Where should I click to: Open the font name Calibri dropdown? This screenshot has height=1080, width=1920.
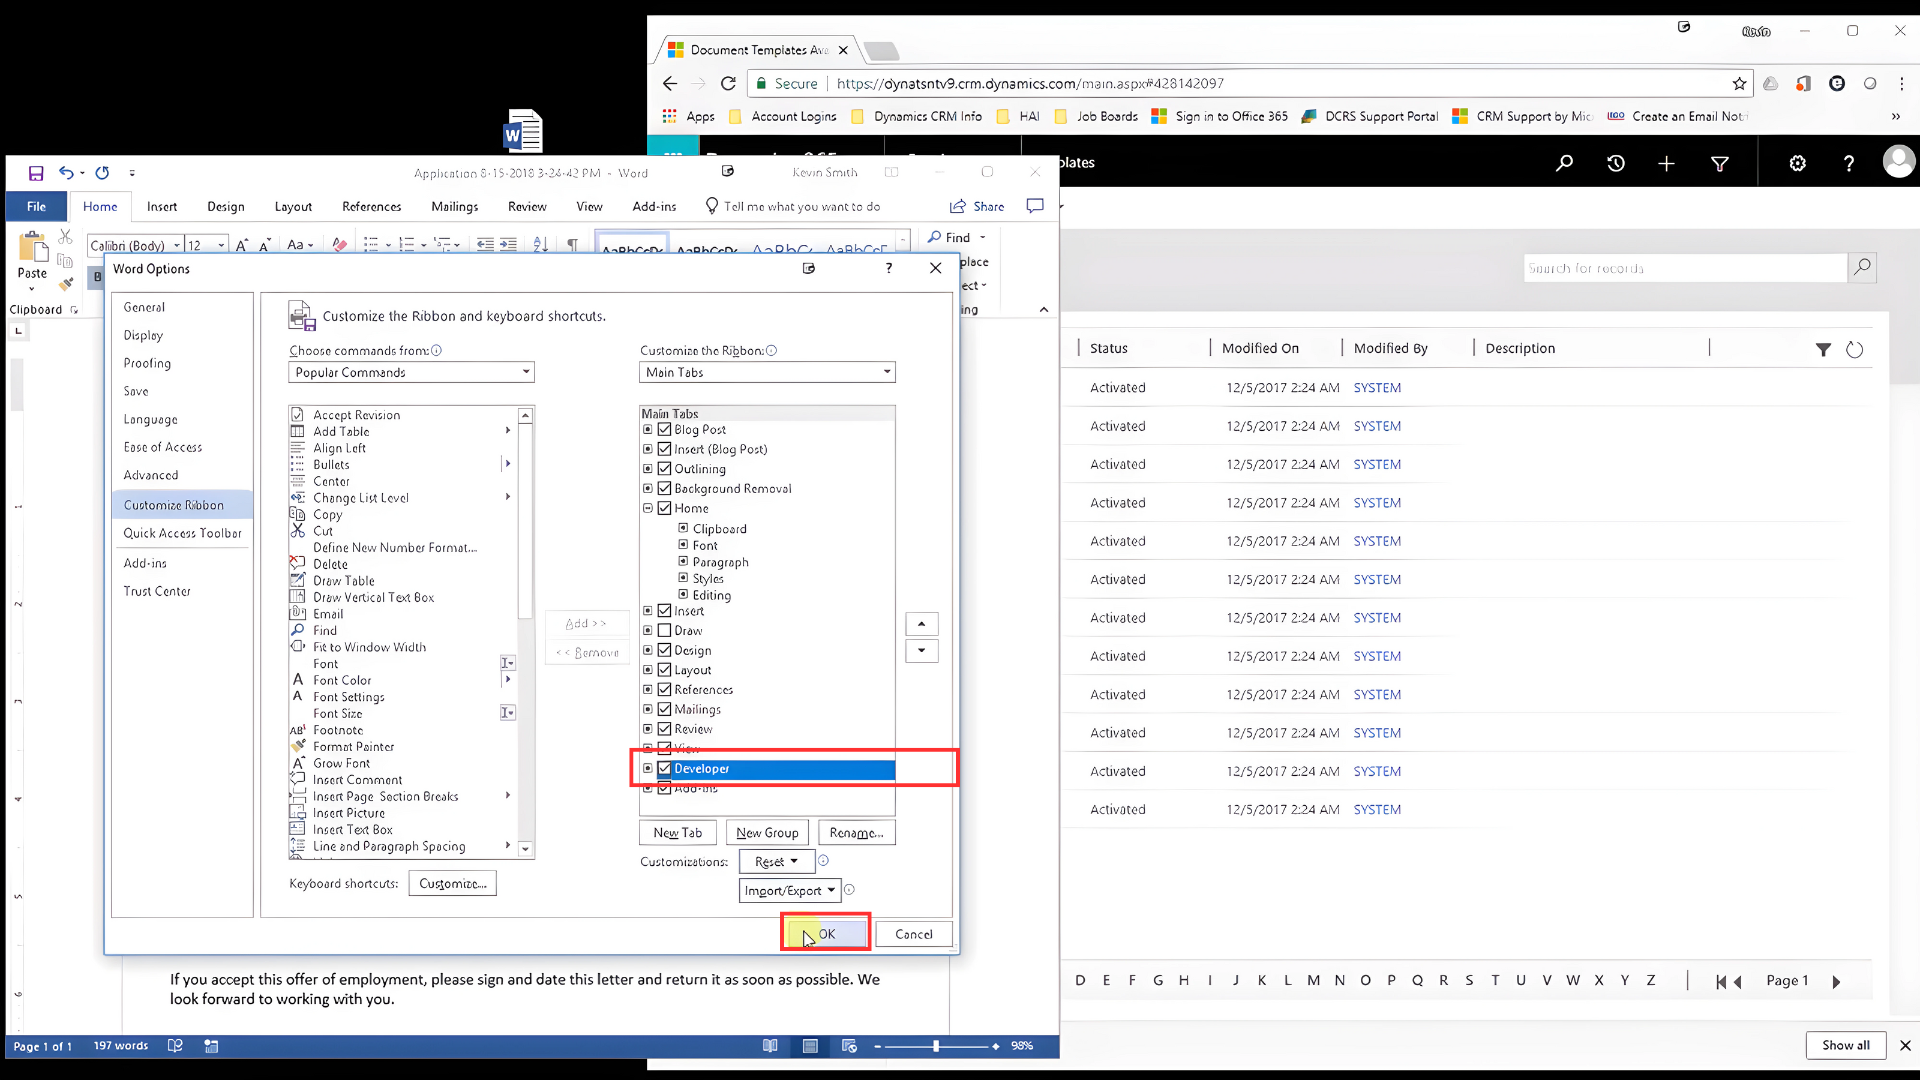point(177,246)
